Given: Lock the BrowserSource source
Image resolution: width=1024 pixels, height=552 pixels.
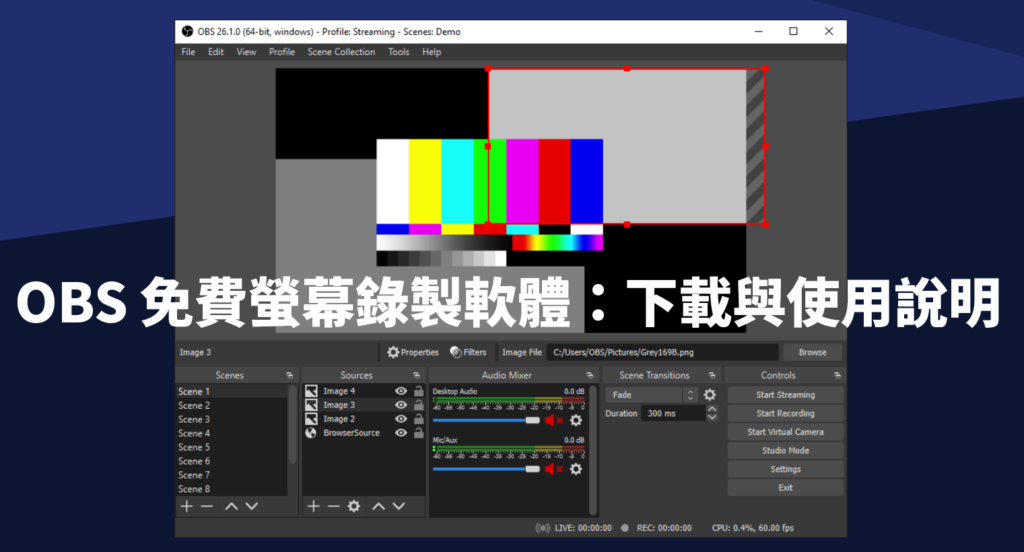Looking at the screenshot, I should click(x=419, y=432).
